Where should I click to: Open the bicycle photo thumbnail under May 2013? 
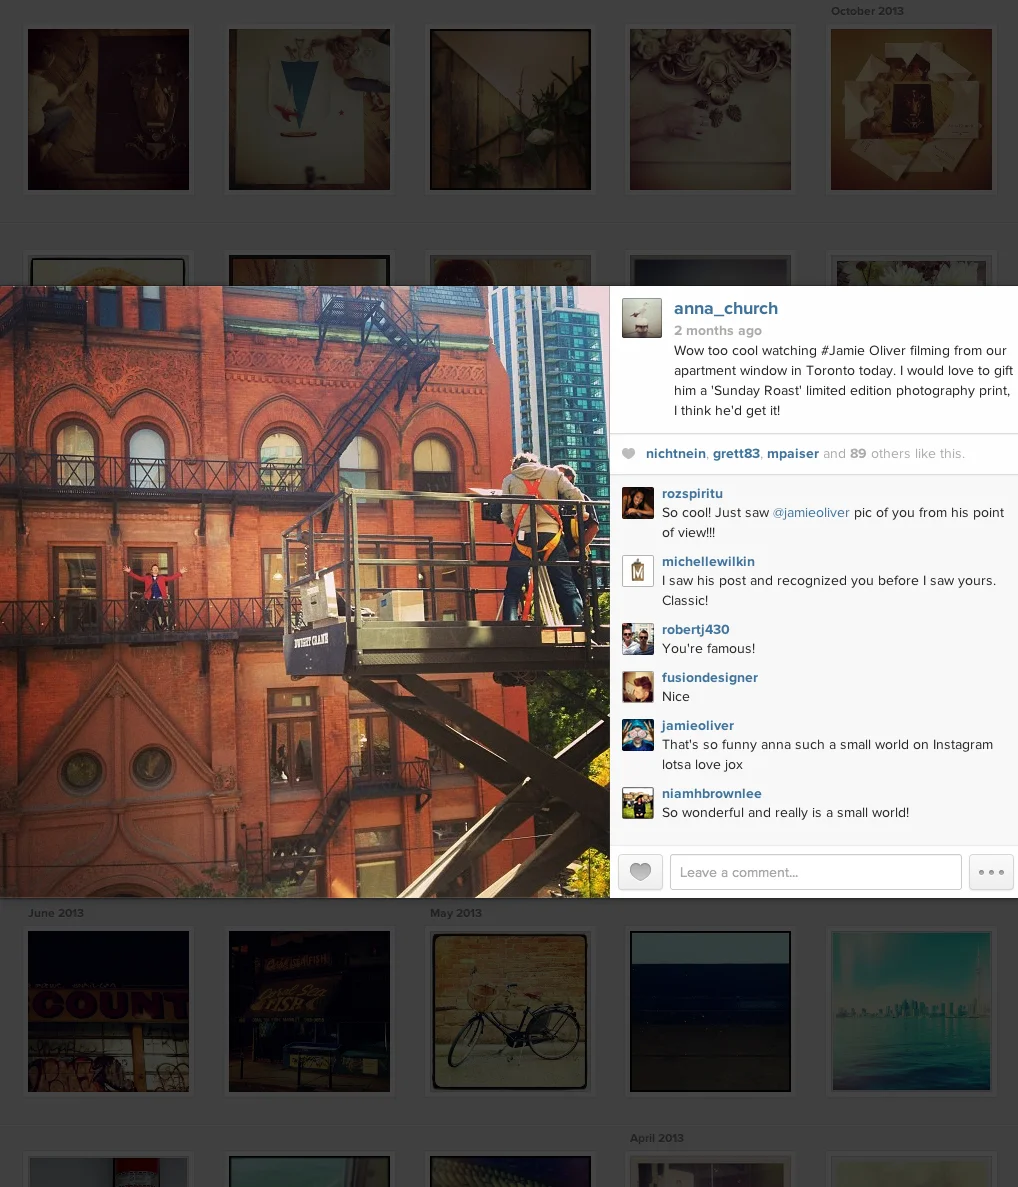pyautogui.click(x=510, y=1011)
